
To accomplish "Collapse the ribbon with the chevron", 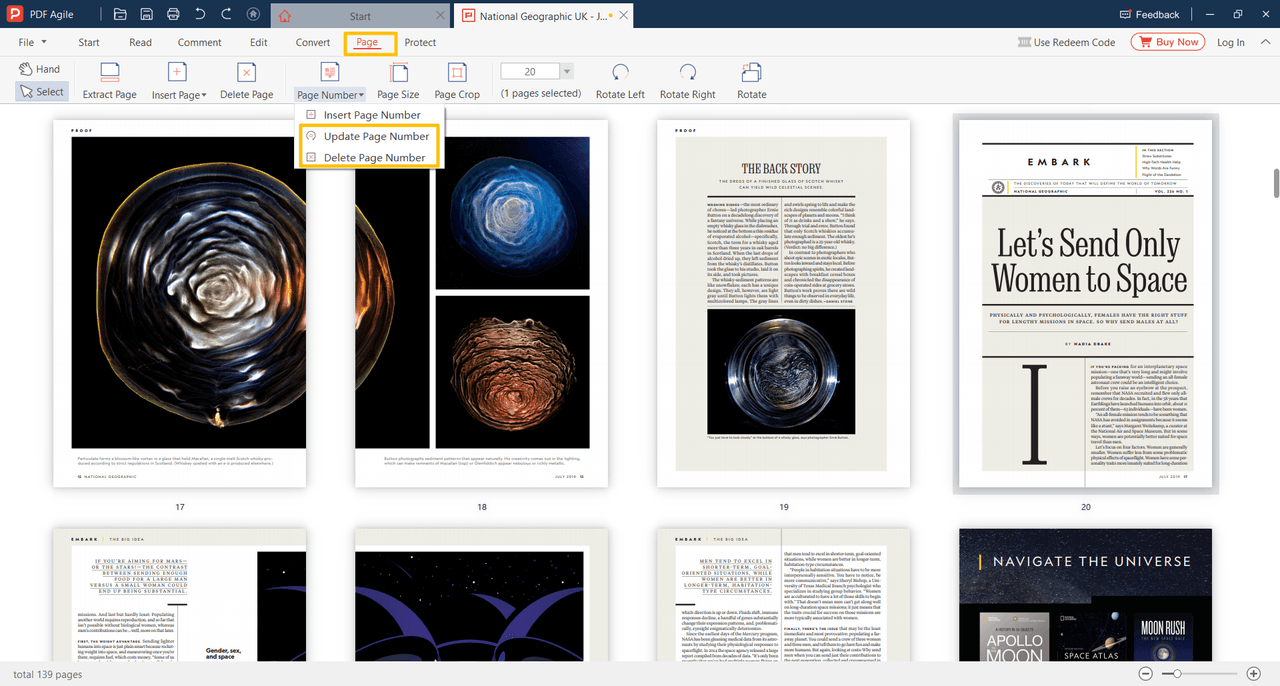I will [x=1264, y=43].
